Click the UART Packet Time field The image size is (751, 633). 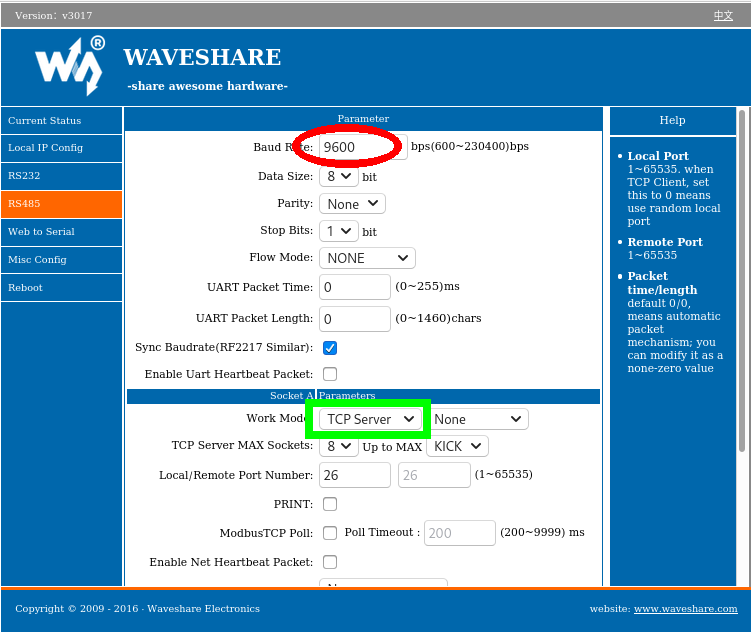click(354, 287)
